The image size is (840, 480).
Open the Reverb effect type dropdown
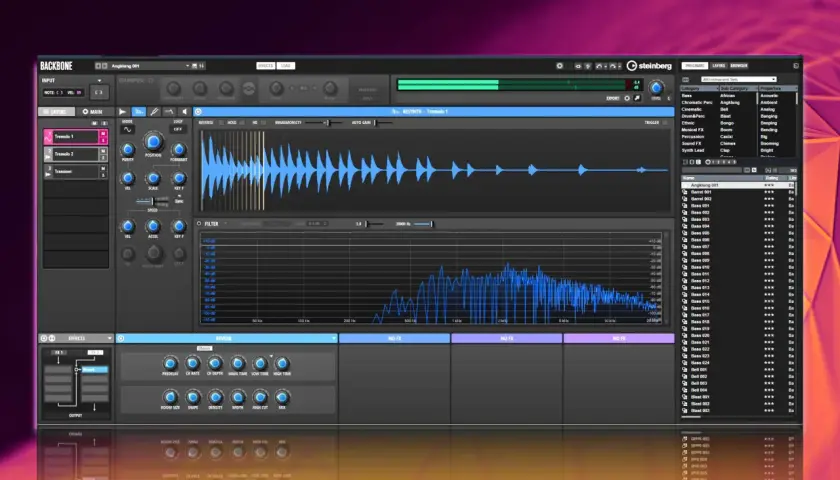point(334,339)
